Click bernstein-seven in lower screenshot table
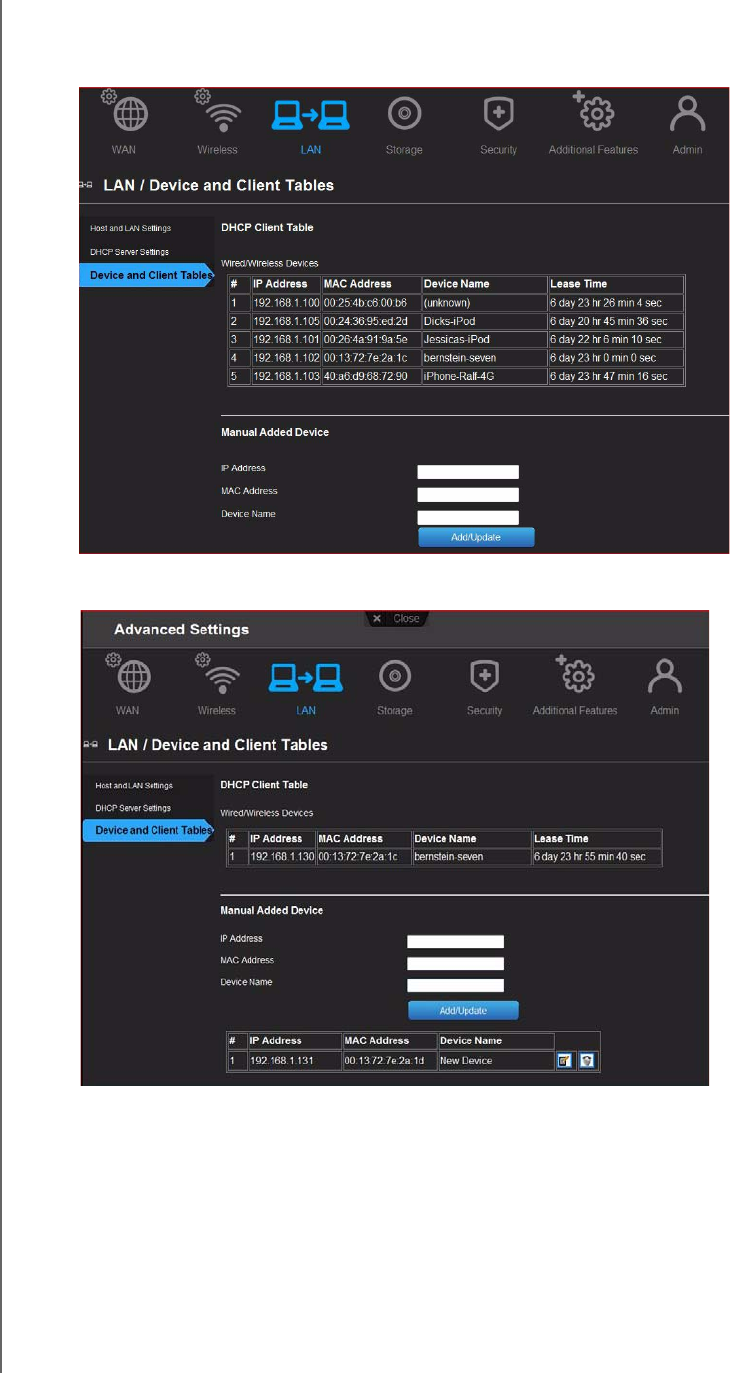This screenshot has height=1373, width=730. click(471, 857)
